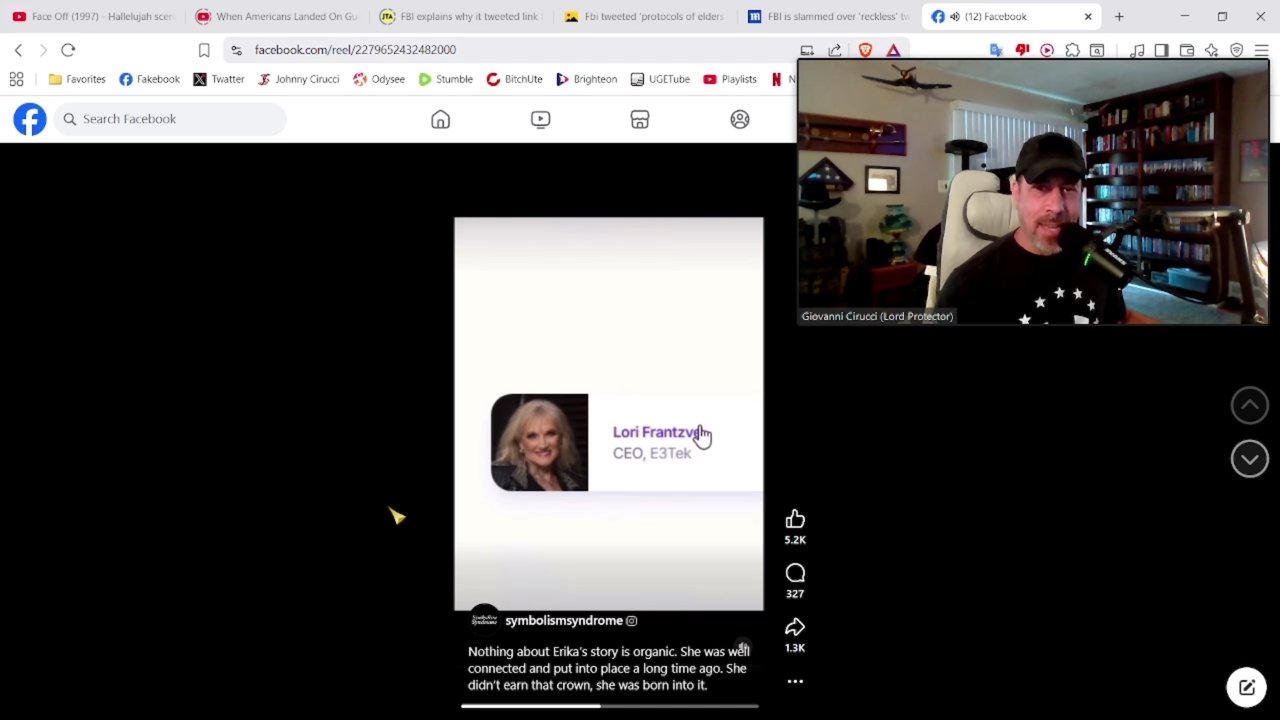Like the reel with thumbs-up icon
1280x720 pixels.
pyautogui.click(x=795, y=519)
